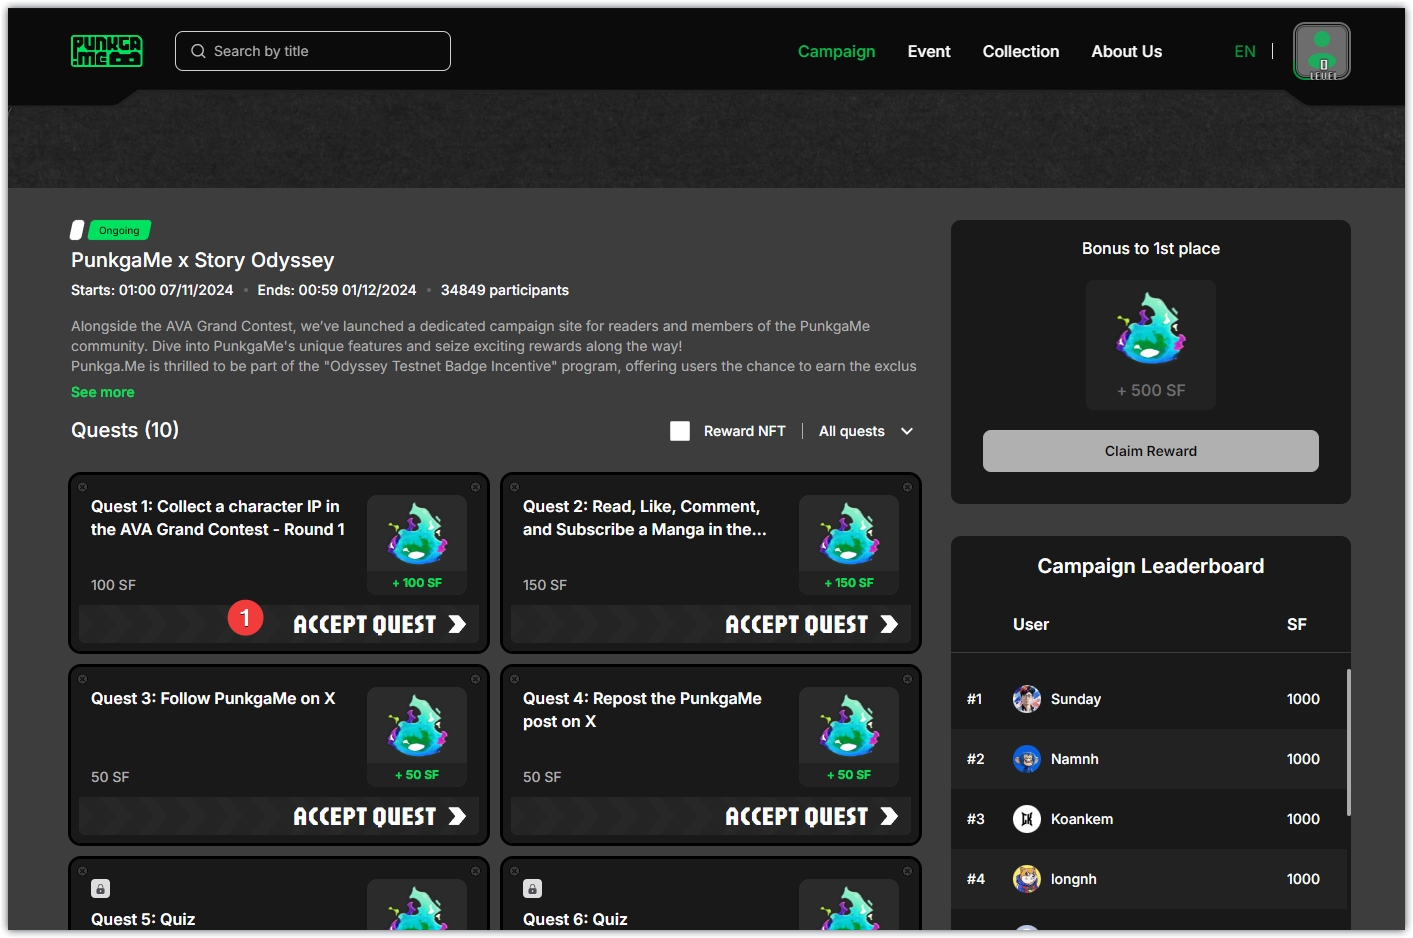1413x938 pixels.
Task: Click Namnh's avatar in leaderboard
Action: tap(1026, 759)
